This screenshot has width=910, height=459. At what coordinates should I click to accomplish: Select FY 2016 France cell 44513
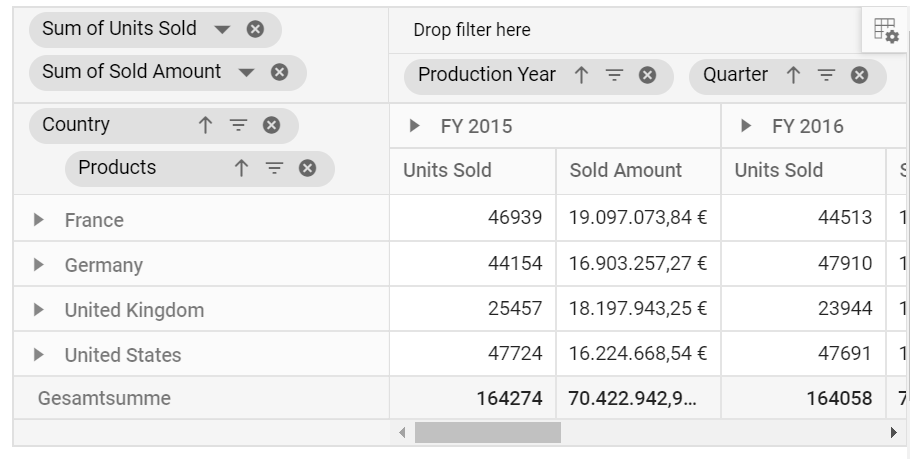[x=803, y=218]
